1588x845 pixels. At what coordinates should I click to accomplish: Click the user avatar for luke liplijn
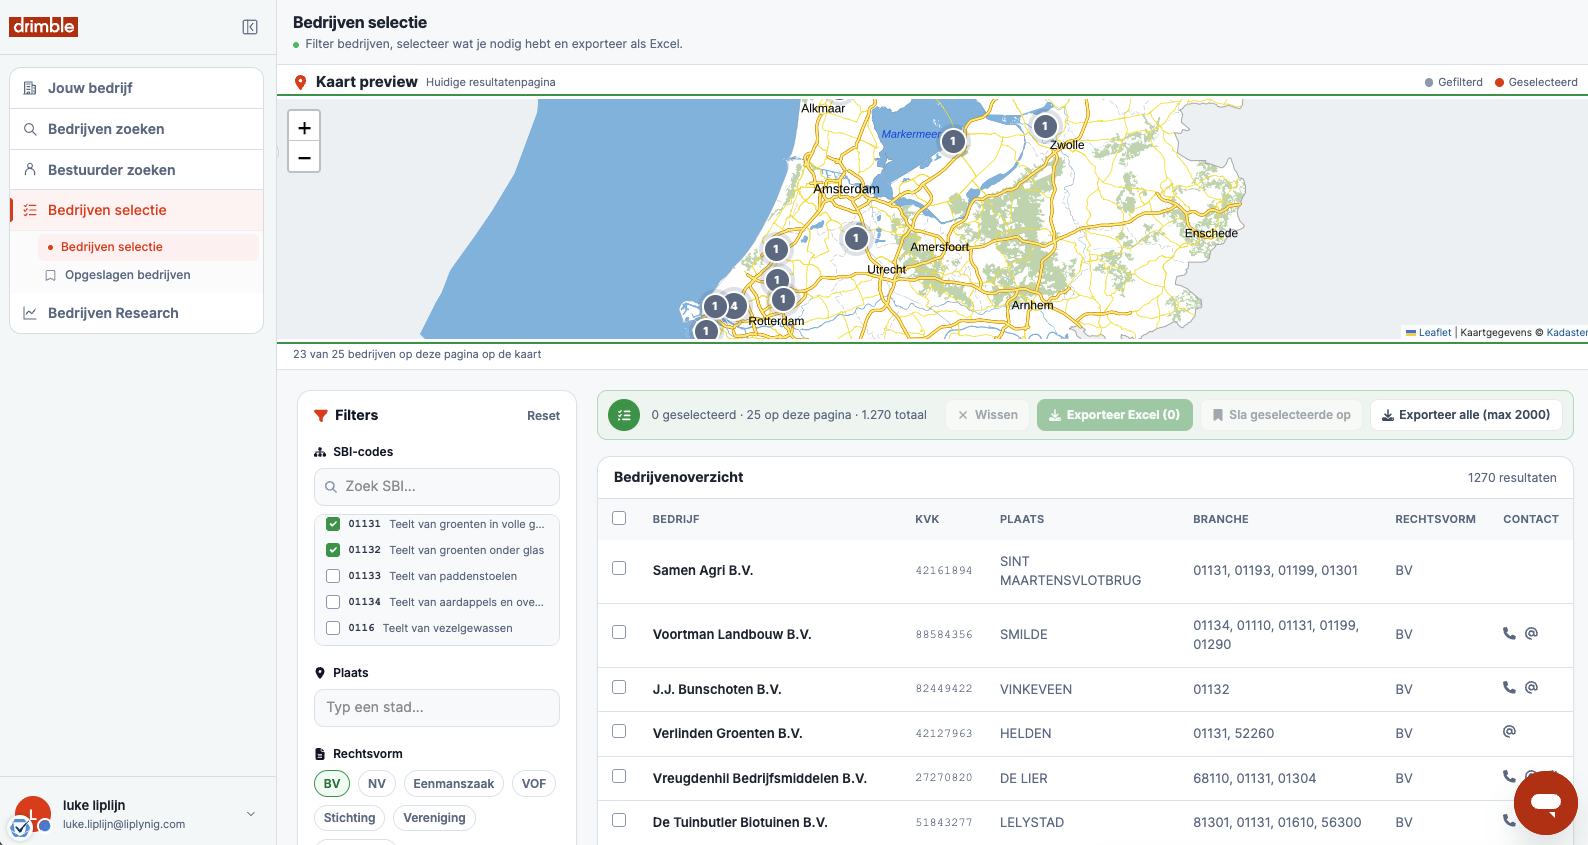33,814
